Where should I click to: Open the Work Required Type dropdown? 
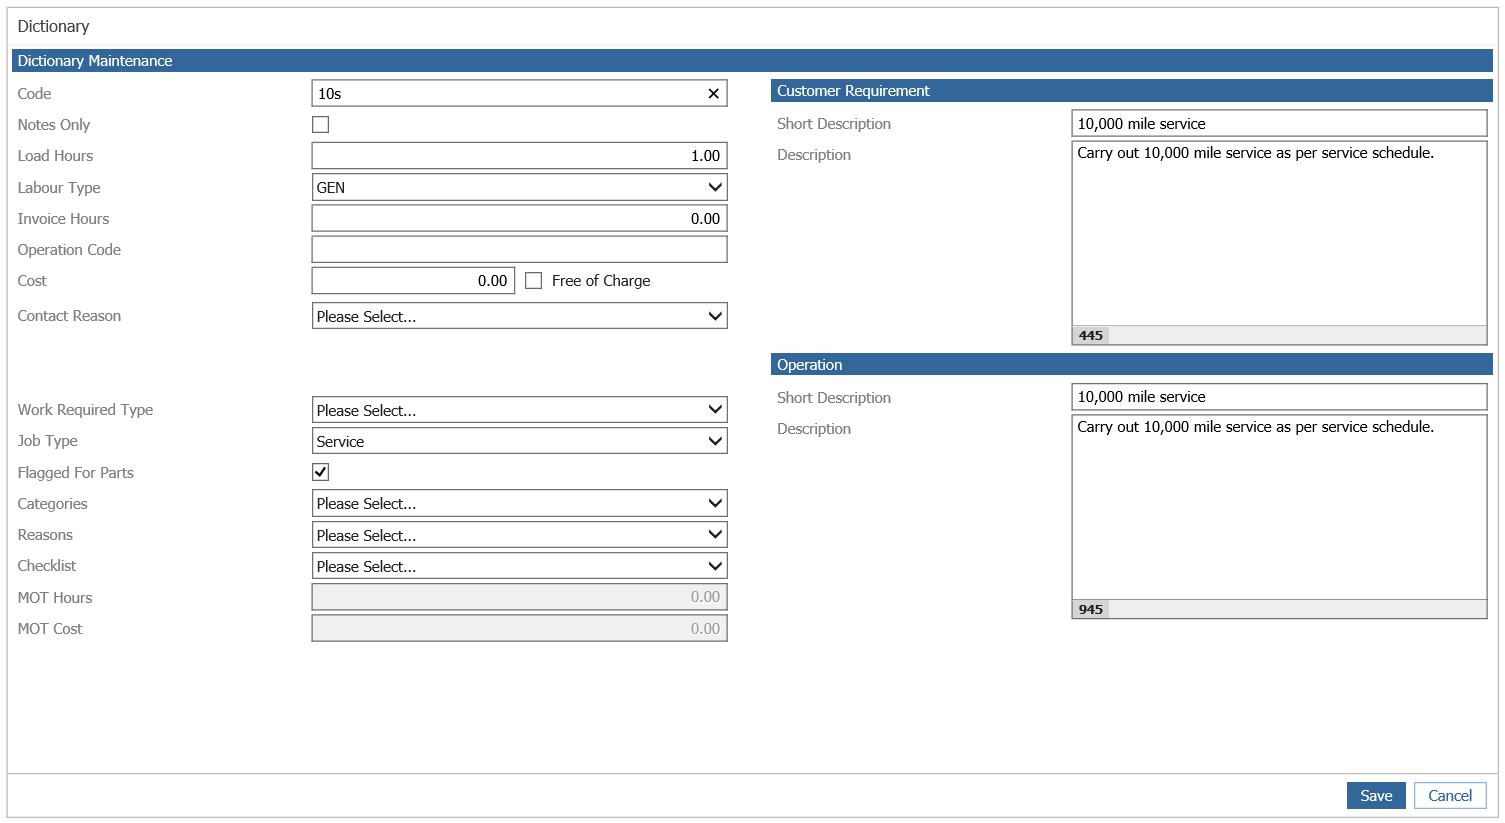(519, 410)
